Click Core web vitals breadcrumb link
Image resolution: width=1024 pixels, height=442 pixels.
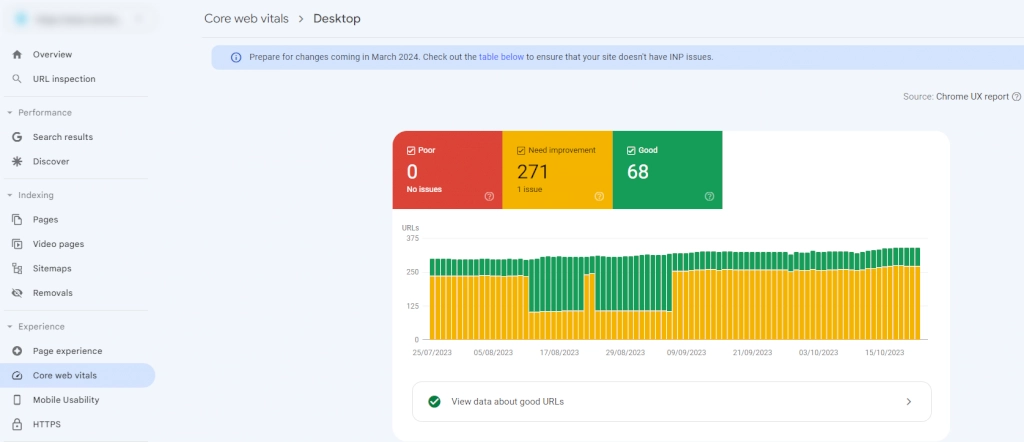click(246, 19)
